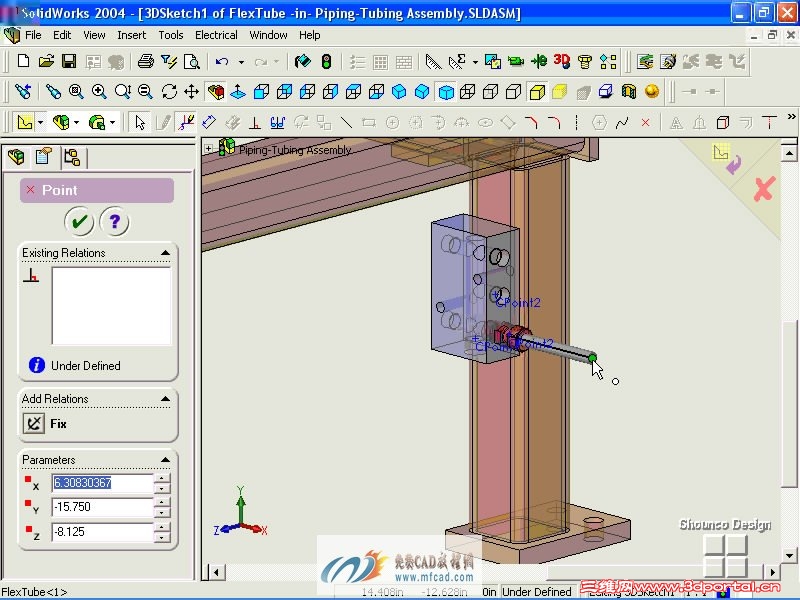This screenshot has height=600, width=800.
Task: Click the Isometric view cube icon
Action: [399, 92]
